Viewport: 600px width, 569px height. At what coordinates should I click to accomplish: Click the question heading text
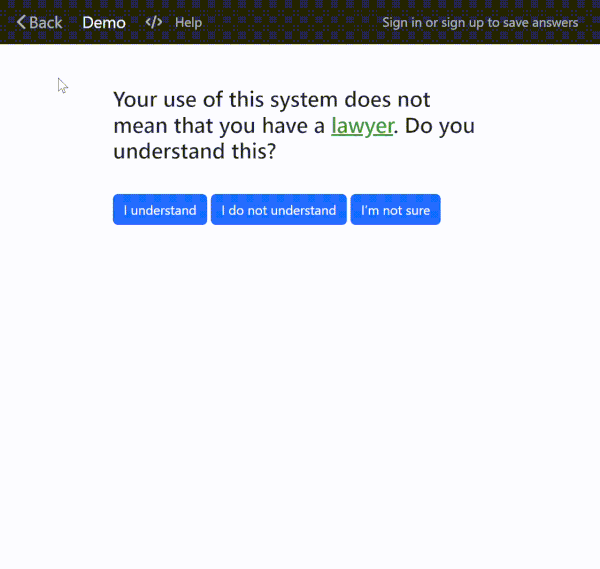click(x=272, y=101)
